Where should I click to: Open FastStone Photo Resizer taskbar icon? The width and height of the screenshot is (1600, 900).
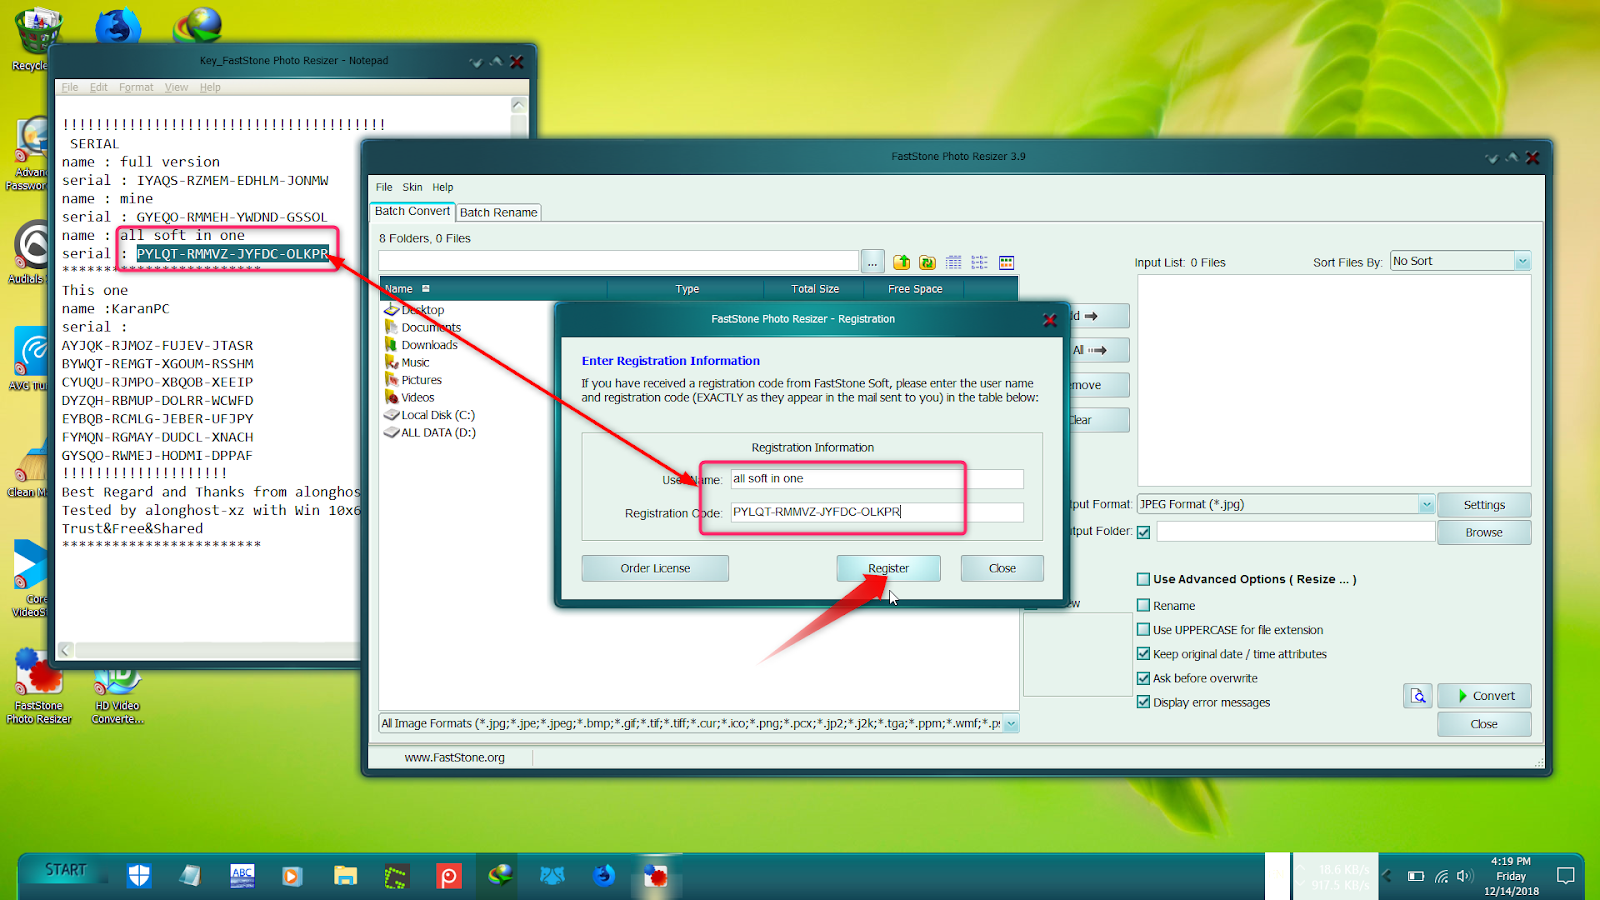pyautogui.click(x=656, y=876)
